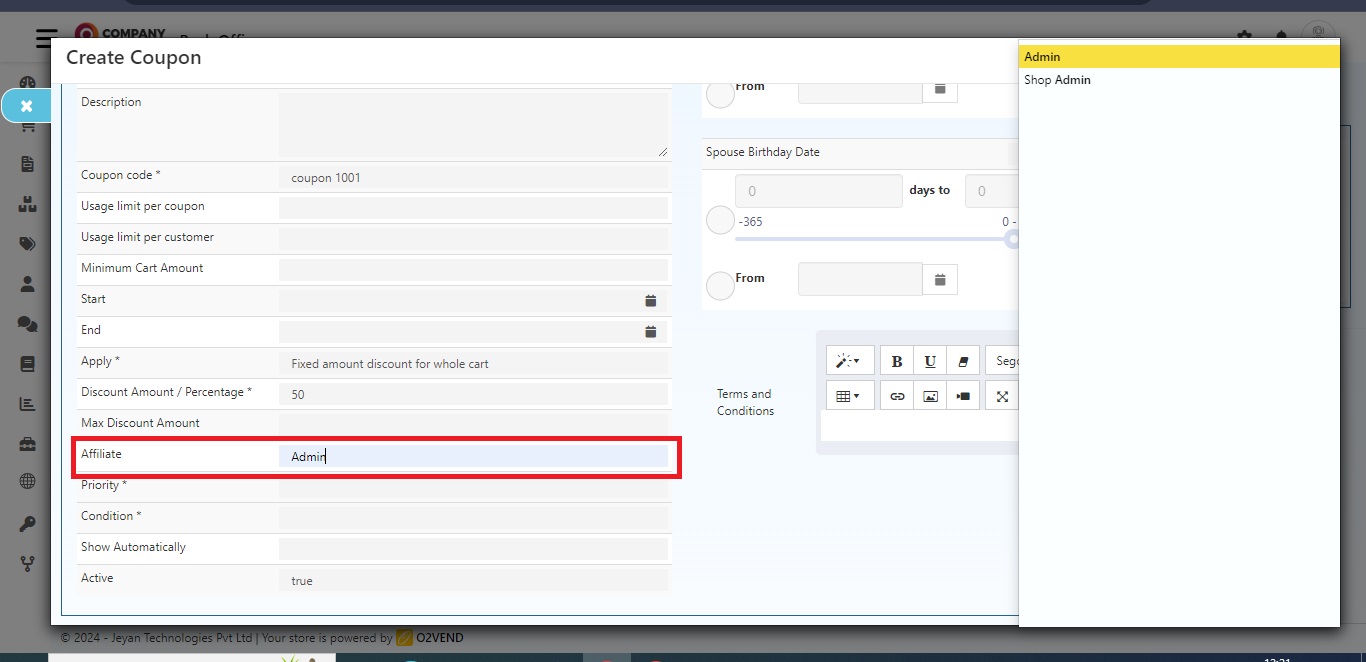1366x662 pixels.
Task: Select the globe icon in the sidebar
Action: [27, 481]
